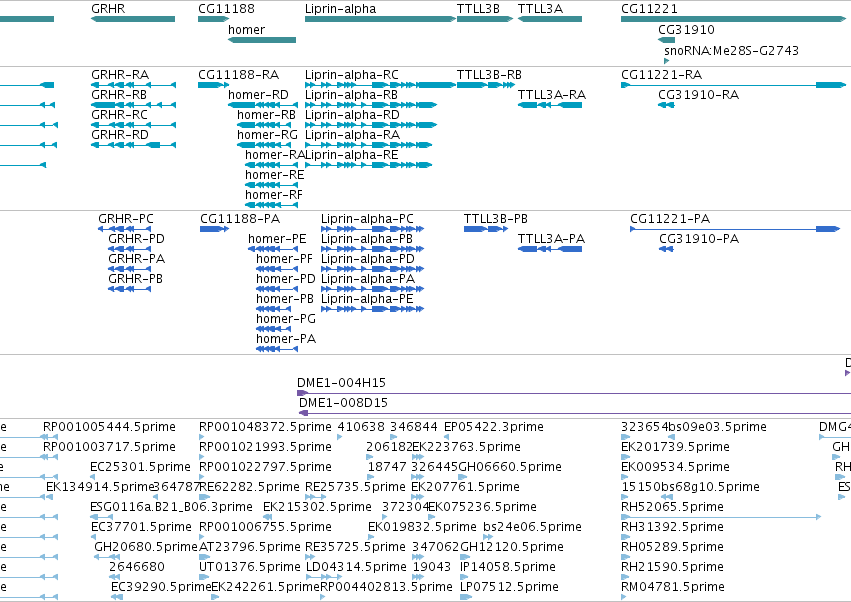Select transcript Liprin-alpha-RC

[380, 85]
